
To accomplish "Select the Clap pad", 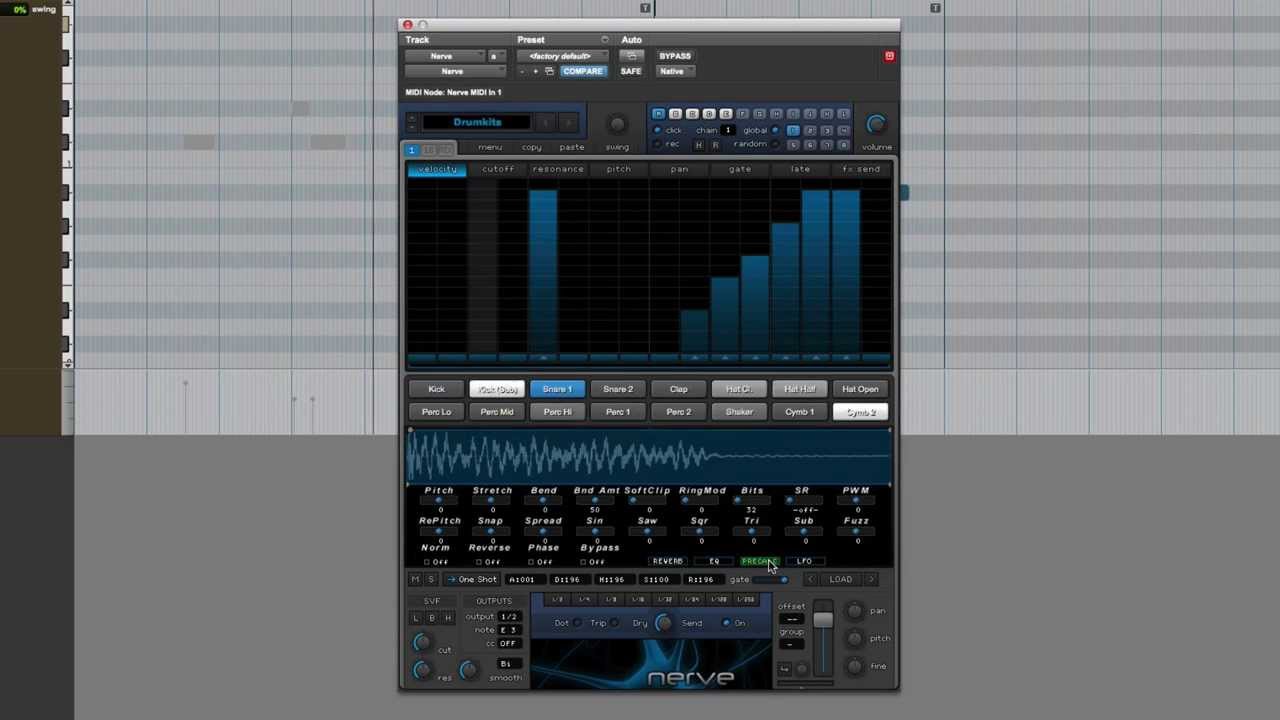I will click(x=678, y=389).
